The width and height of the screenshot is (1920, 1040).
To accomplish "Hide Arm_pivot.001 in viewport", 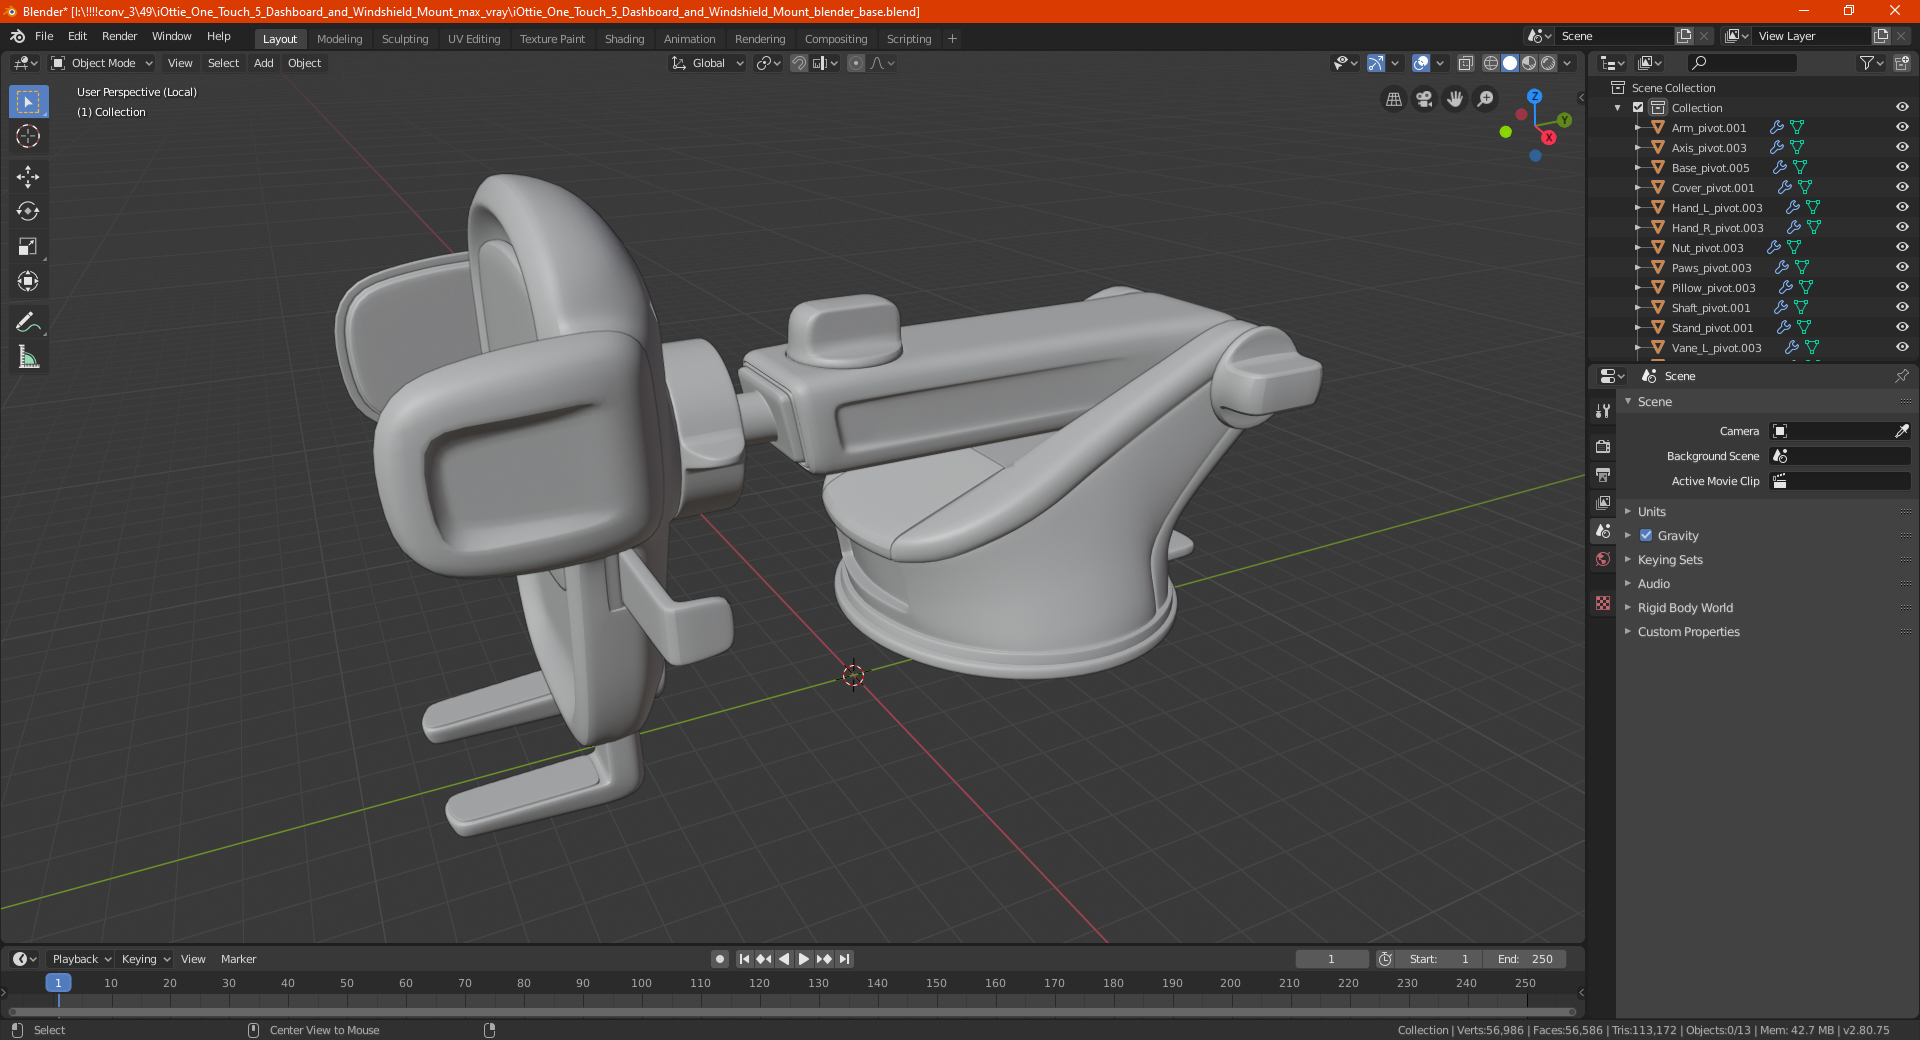I will [1902, 127].
